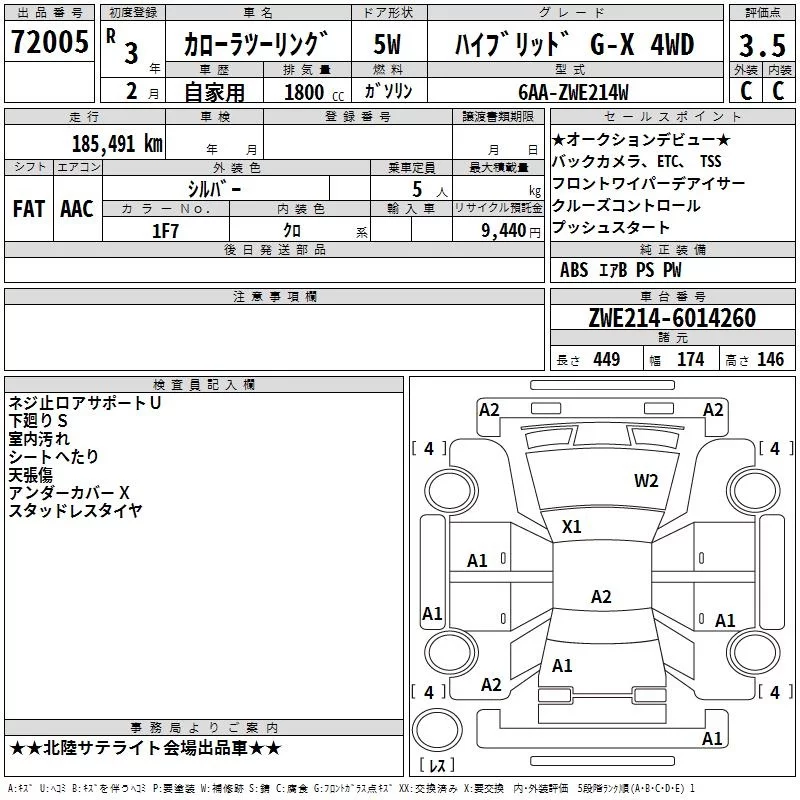The height and width of the screenshot is (800, 800).
Task: Click ★★北陸サテライト会場出品車★★ notice
Action: tap(145, 748)
